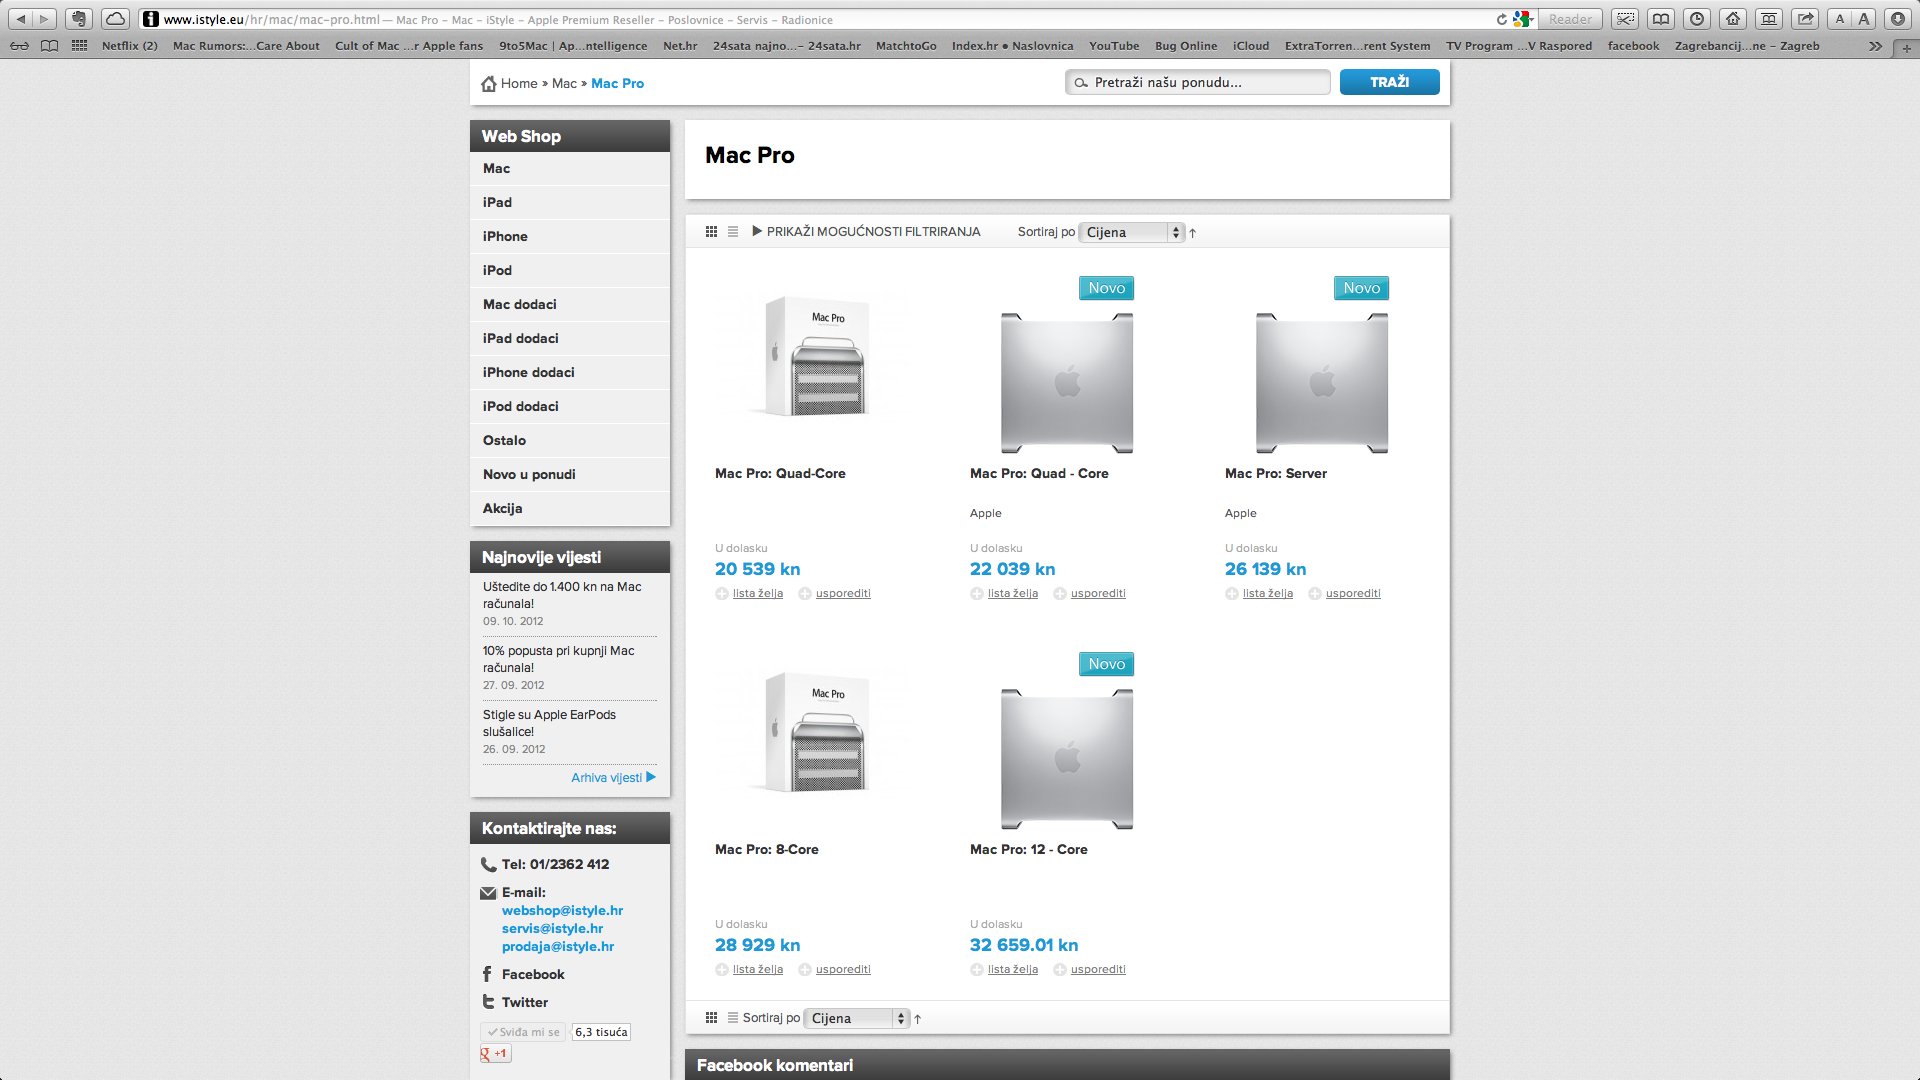Open Reading List glasses icon
The image size is (1920, 1080).
click(x=19, y=46)
